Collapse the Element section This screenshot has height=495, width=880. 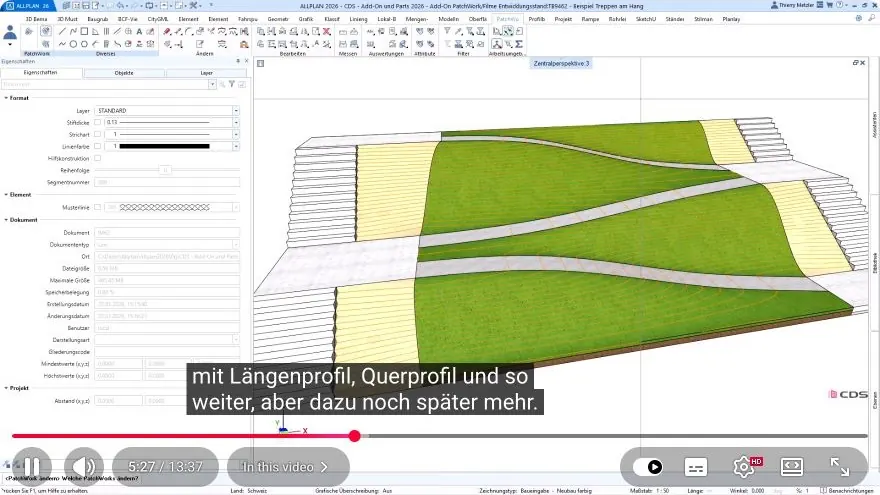click(x=6, y=195)
